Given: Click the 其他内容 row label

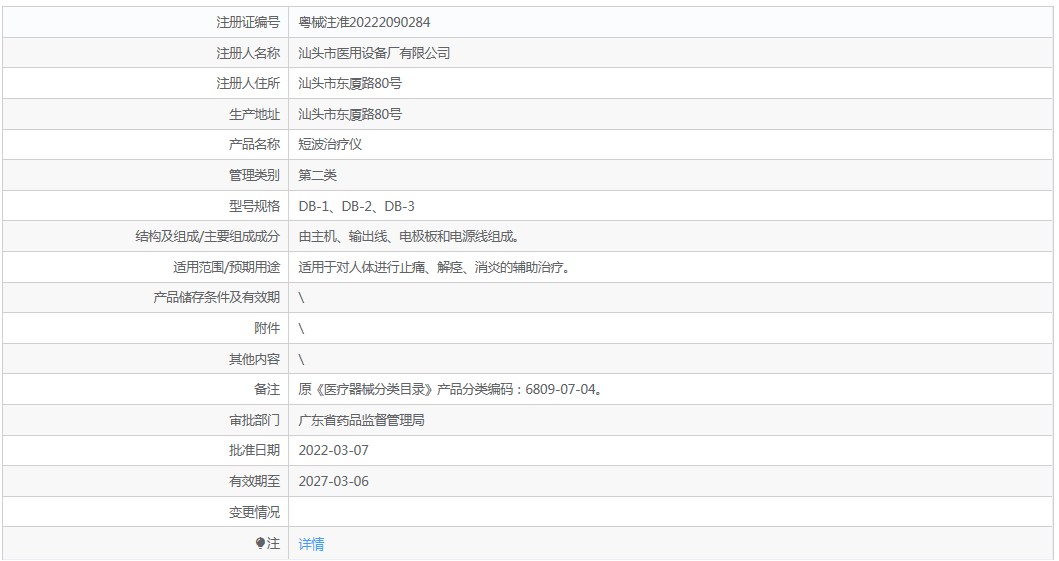Looking at the screenshot, I should pyautogui.click(x=254, y=359).
